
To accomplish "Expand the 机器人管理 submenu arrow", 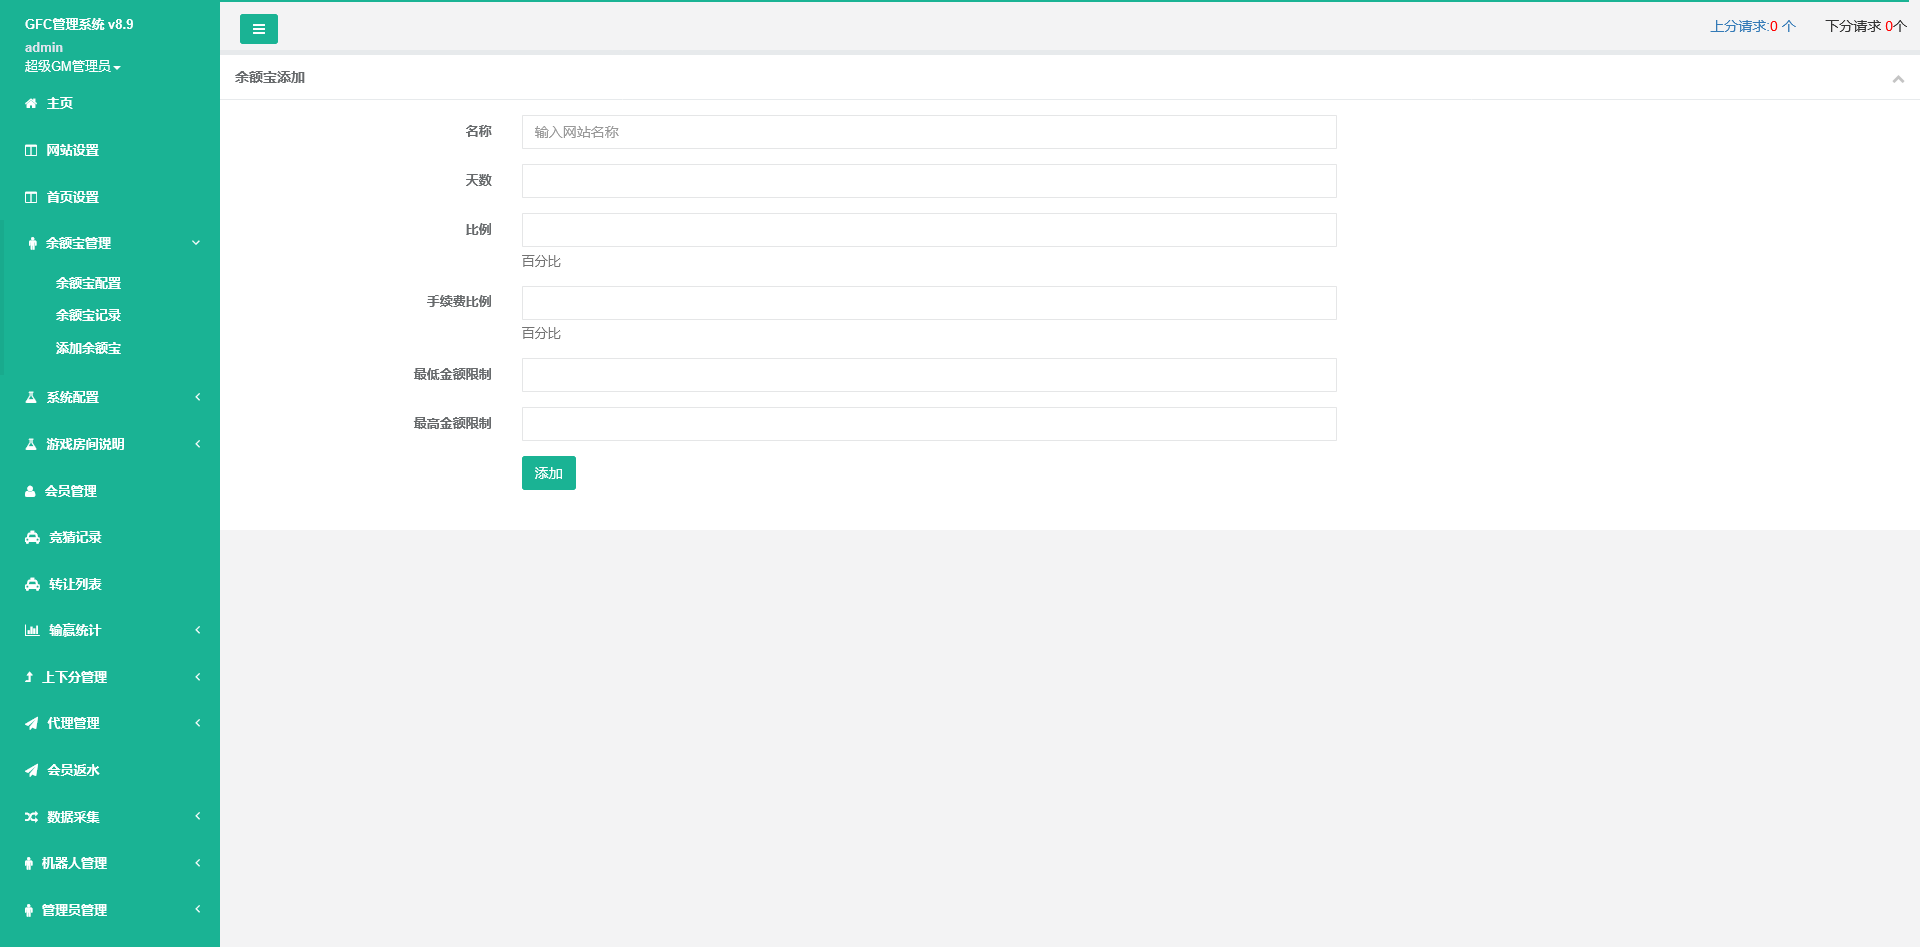I will 197,863.
